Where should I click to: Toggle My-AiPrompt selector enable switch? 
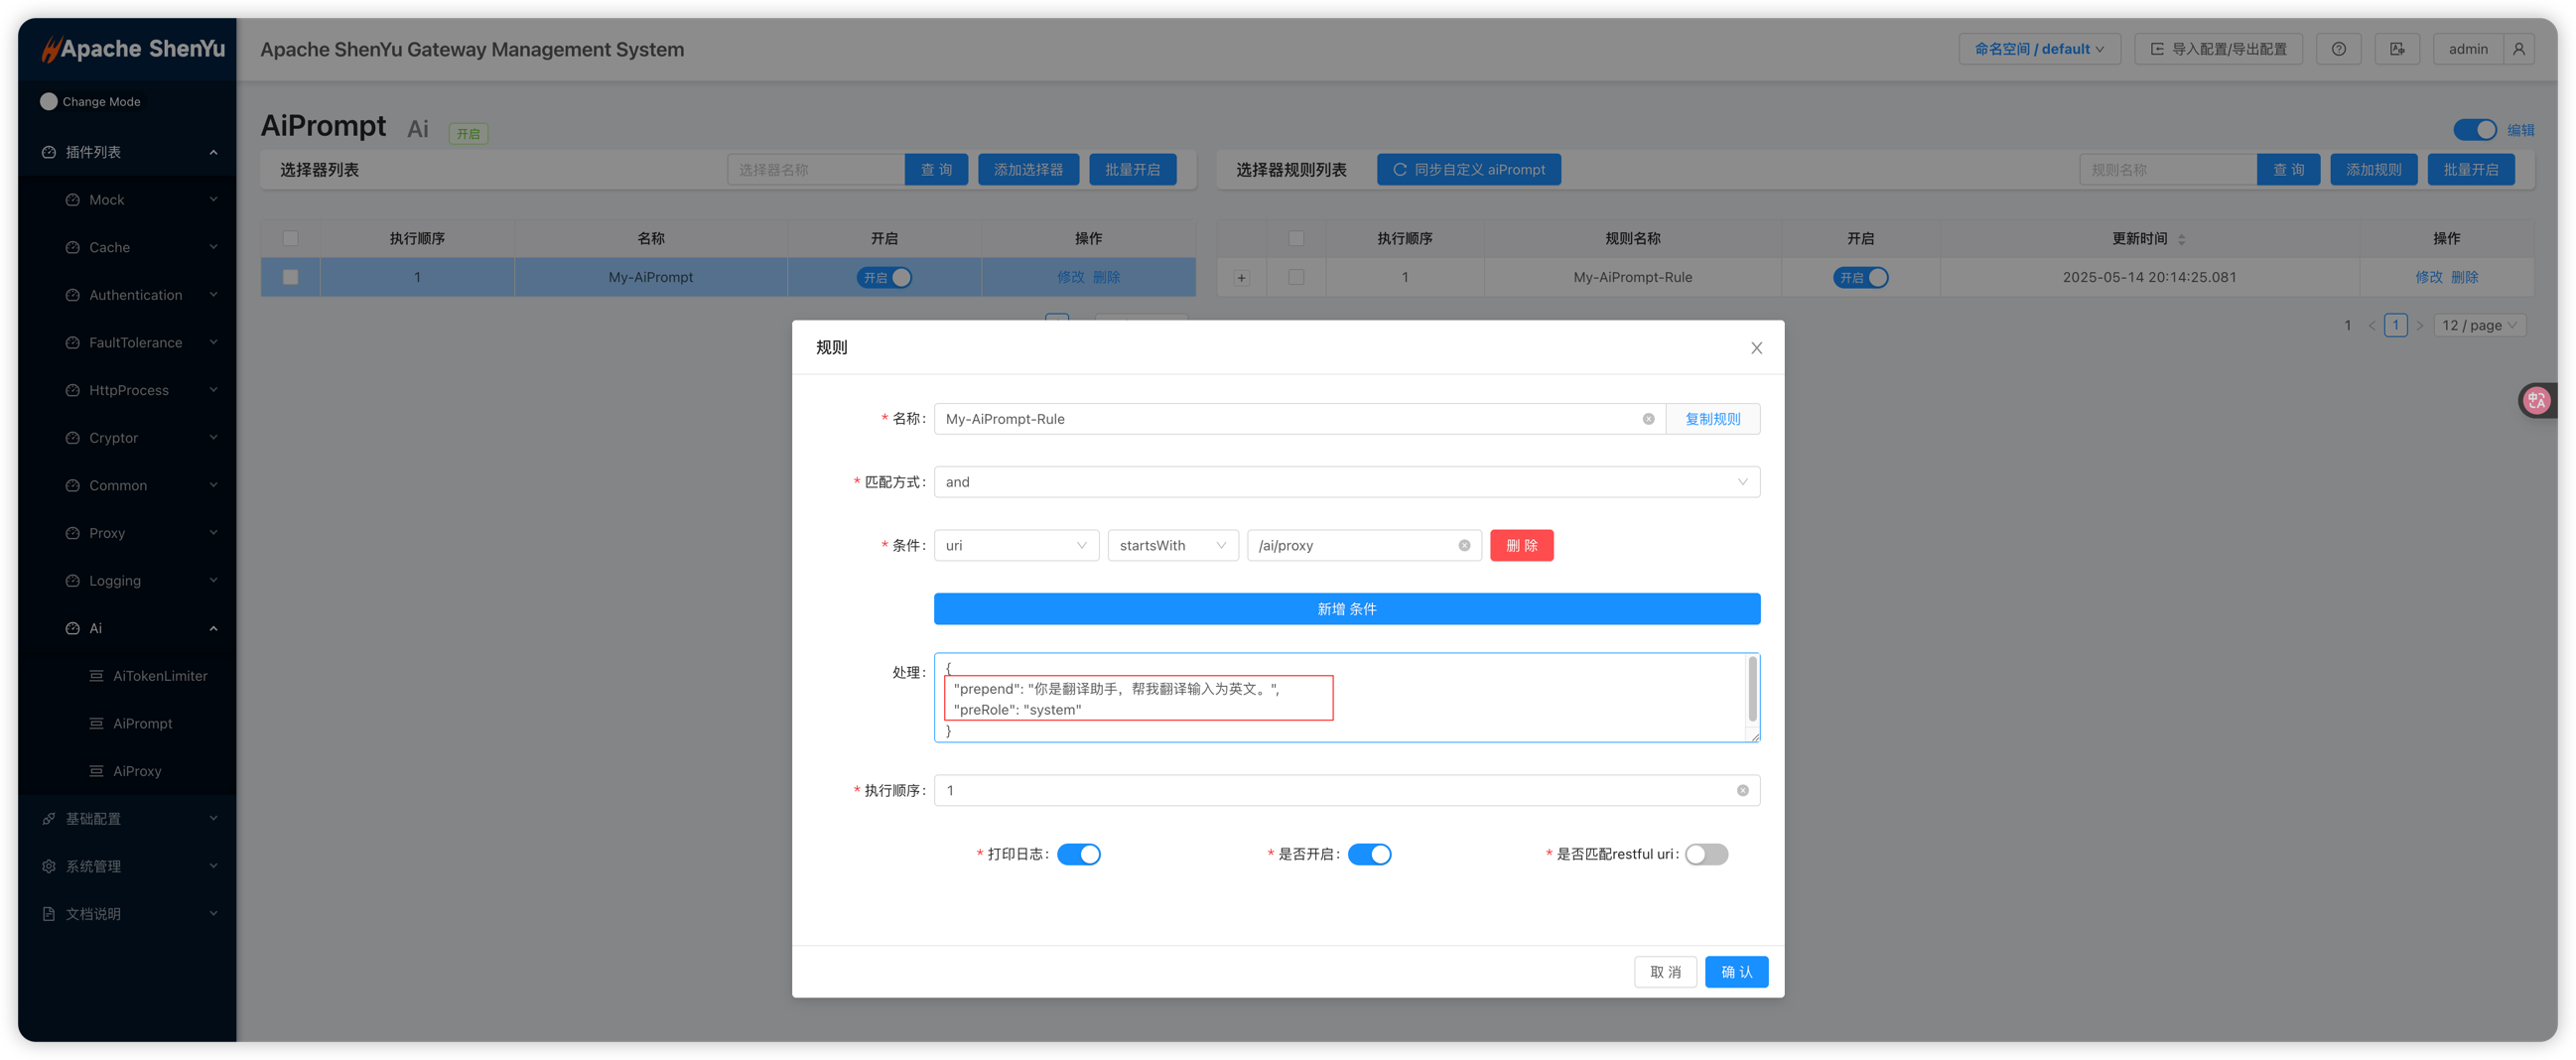884,277
